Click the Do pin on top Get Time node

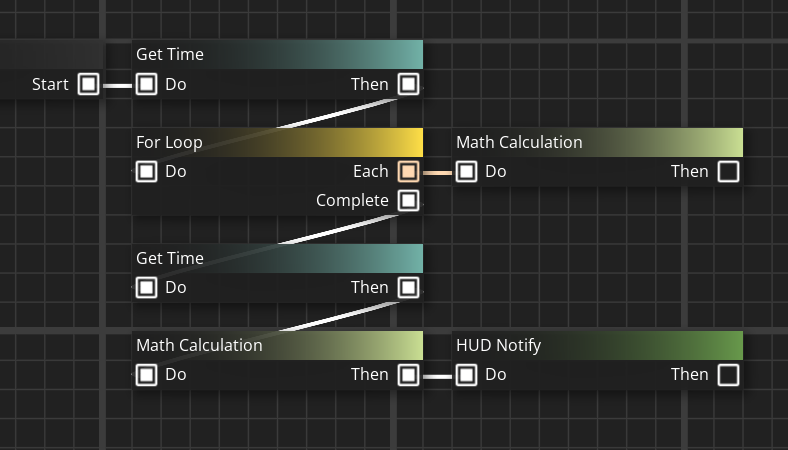click(x=146, y=84)
